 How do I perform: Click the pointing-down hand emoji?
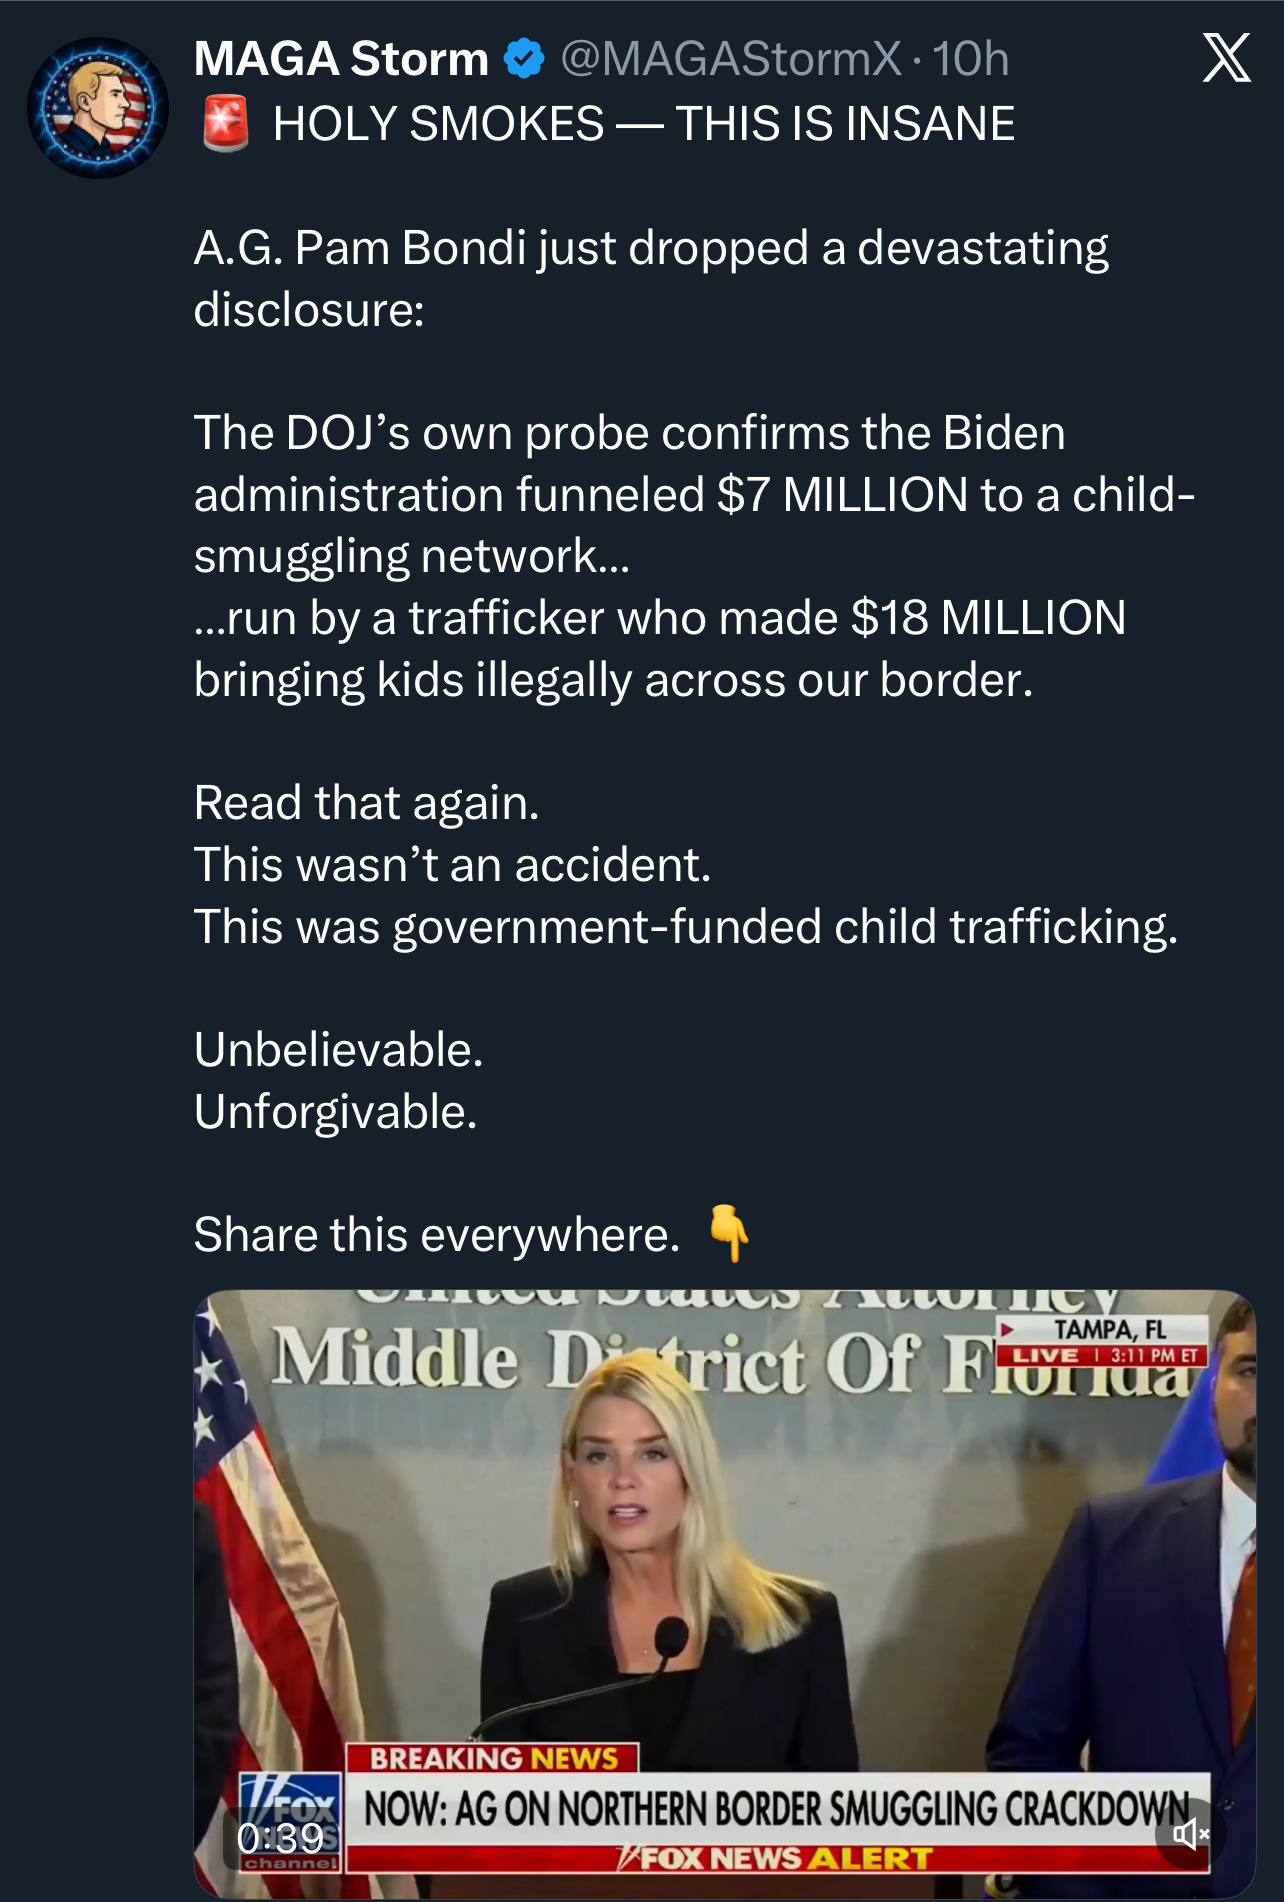(729, 1233)
